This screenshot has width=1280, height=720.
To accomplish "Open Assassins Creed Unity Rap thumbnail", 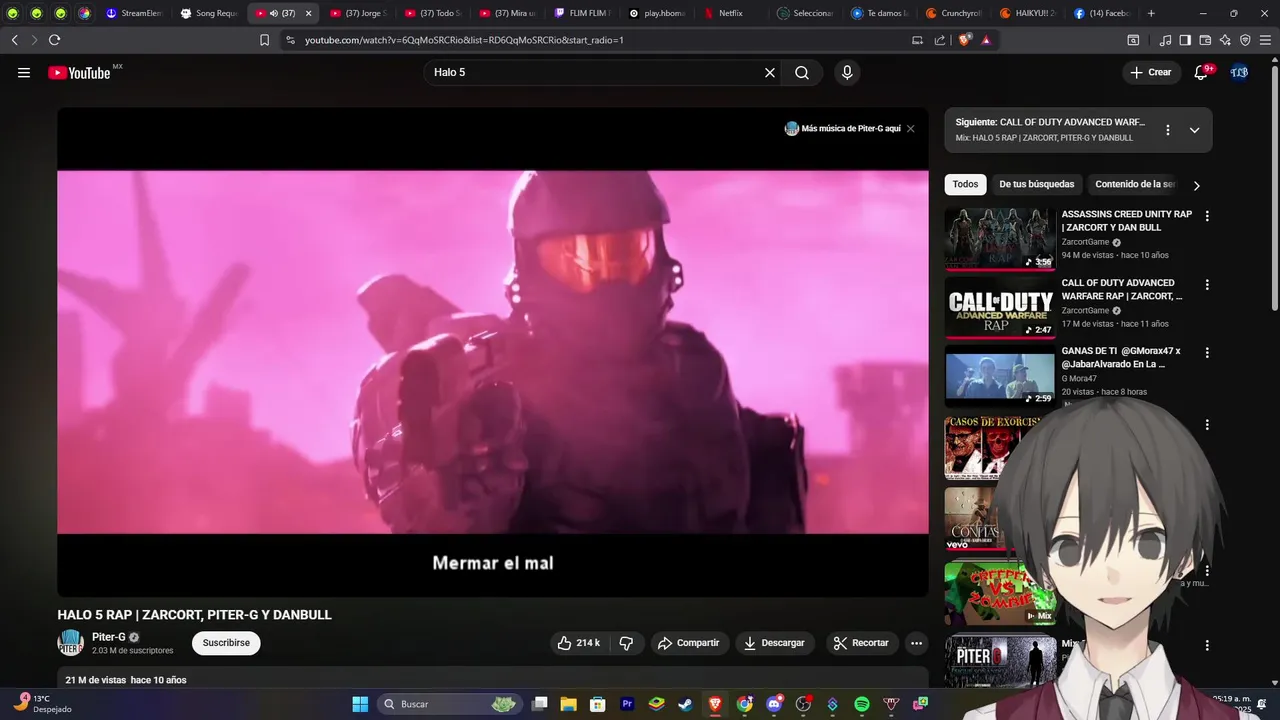I will 1000,239.
